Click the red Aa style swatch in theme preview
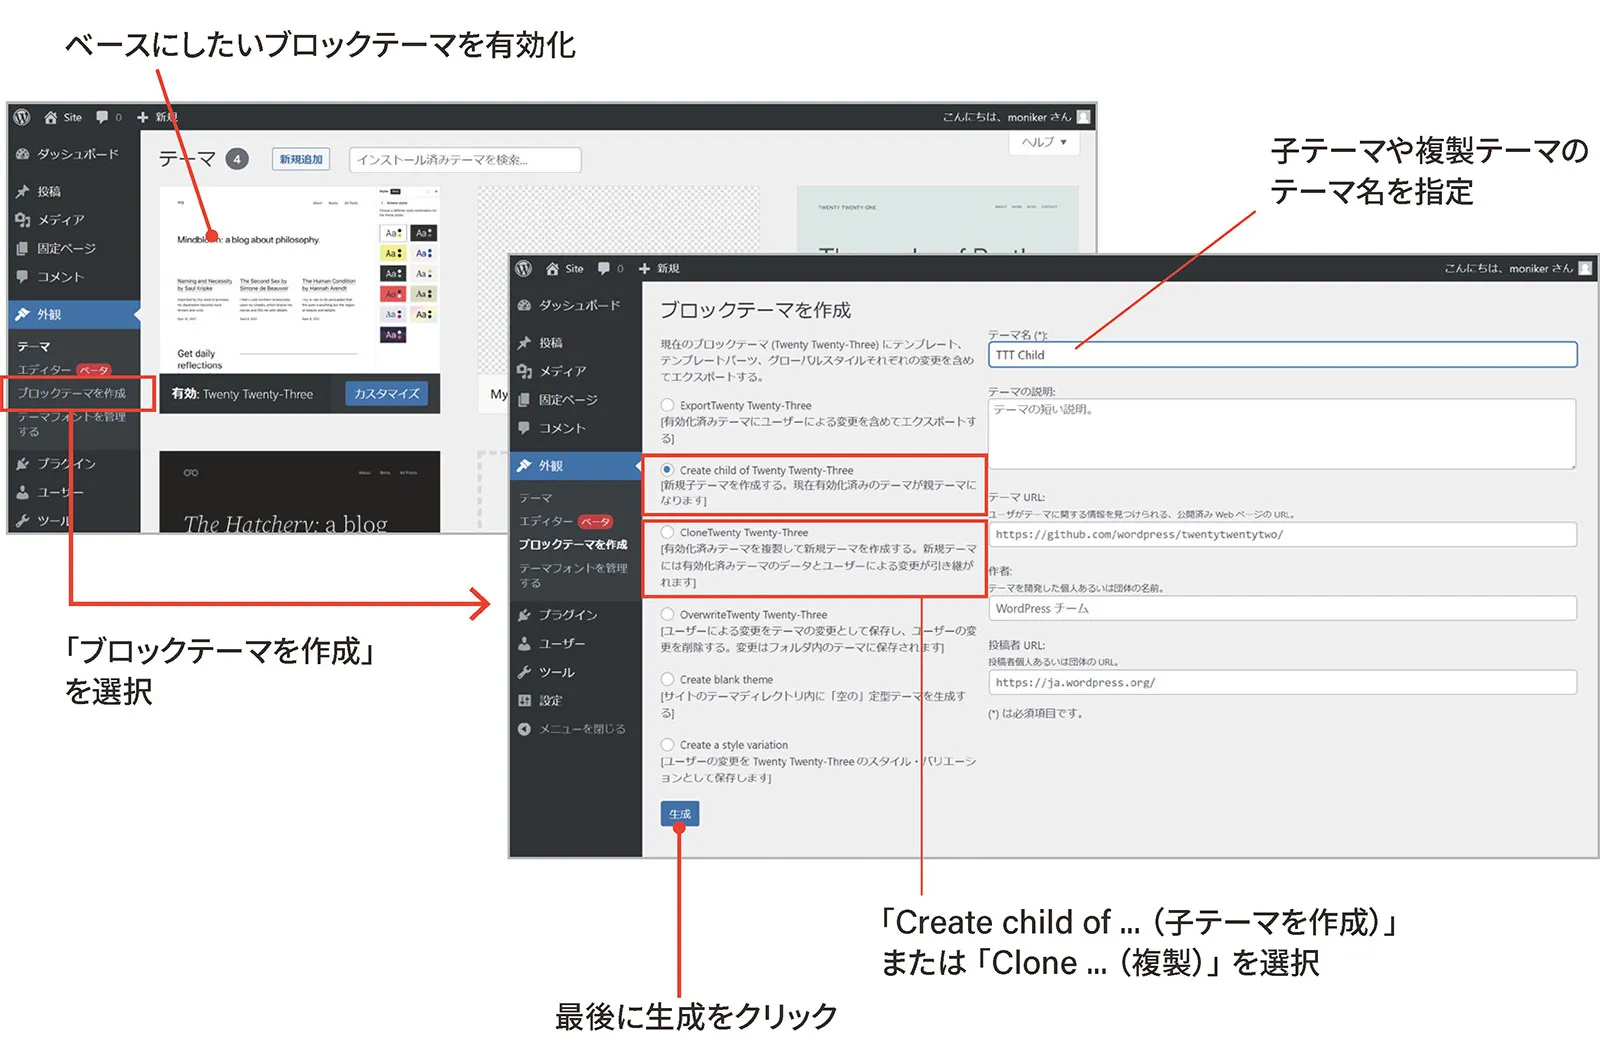1600x1061 pixels. click(393, 294)
